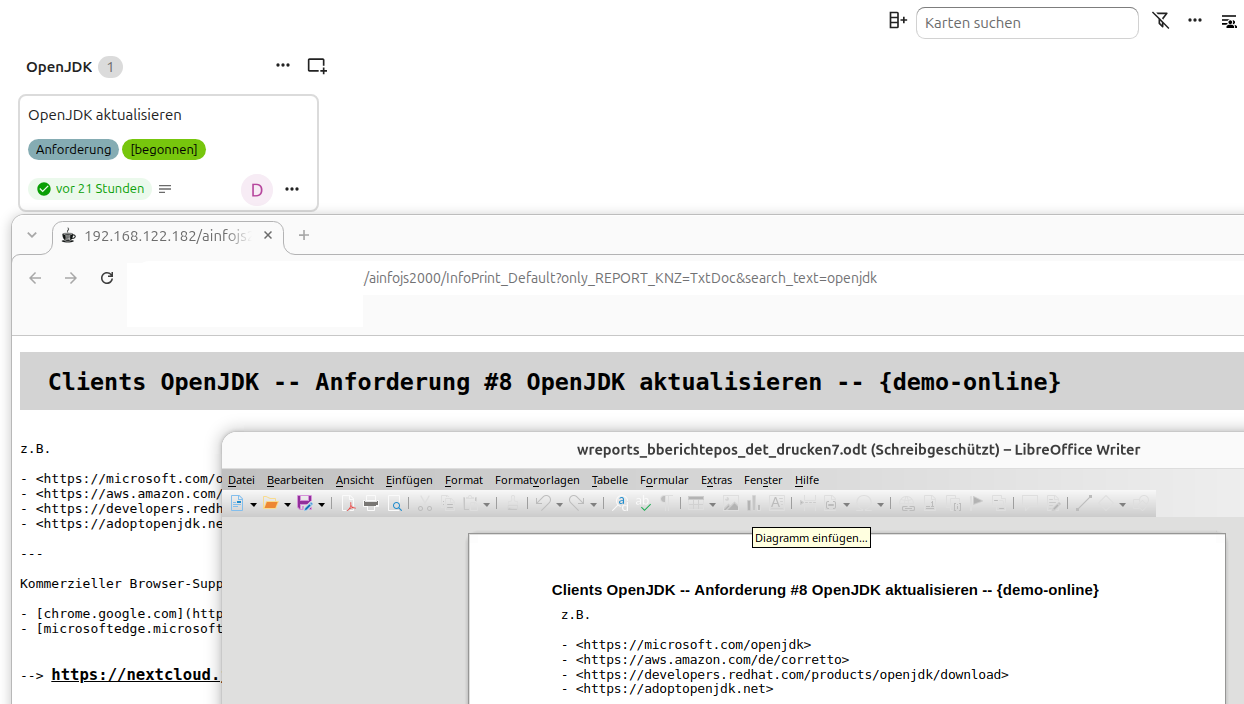Image resolution: width=1244 pixels, height=704 pixels.
Task: Click the Cut scissors icon in Writer
Action: coord(424,504)
